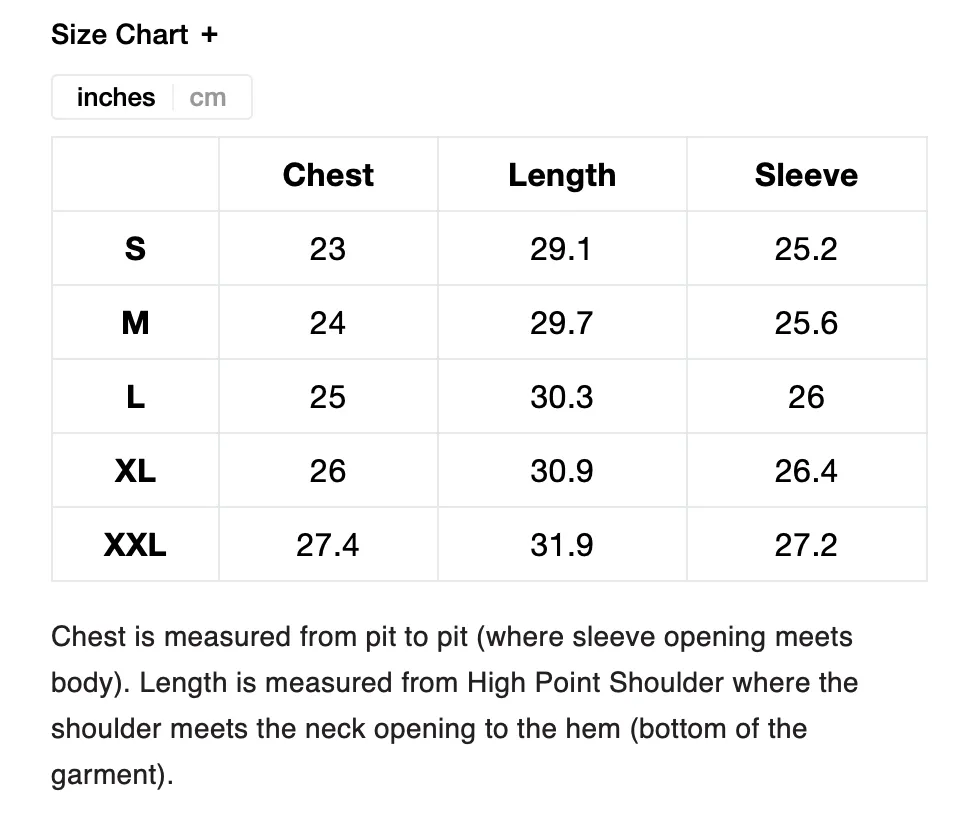958x824 pixels.
Task: Click the chest measurement description paragraph
Action: pyautogui.click(x=455, y=706)
